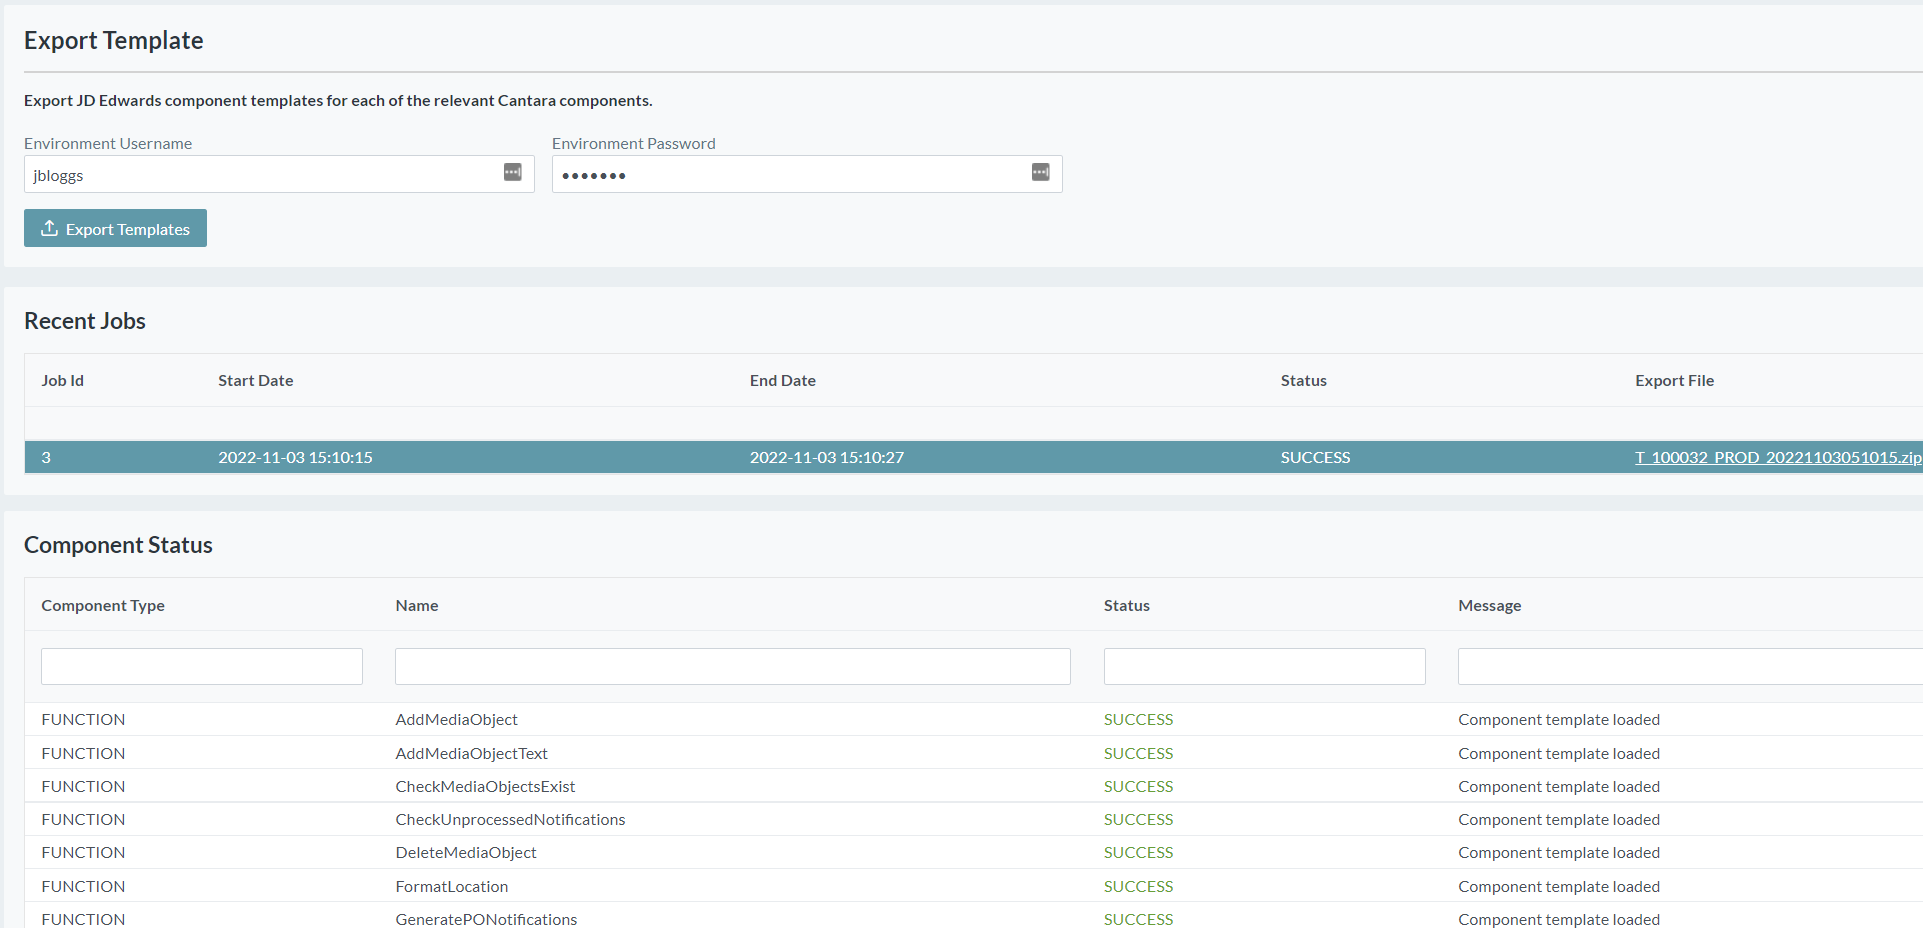
Task: Click the password manager icon in Password field
Action: [x=1040, y=173]
